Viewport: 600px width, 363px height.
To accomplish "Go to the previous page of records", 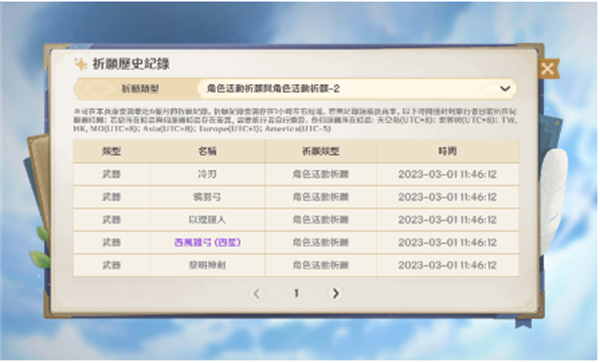I will click(x=256, y=293).
